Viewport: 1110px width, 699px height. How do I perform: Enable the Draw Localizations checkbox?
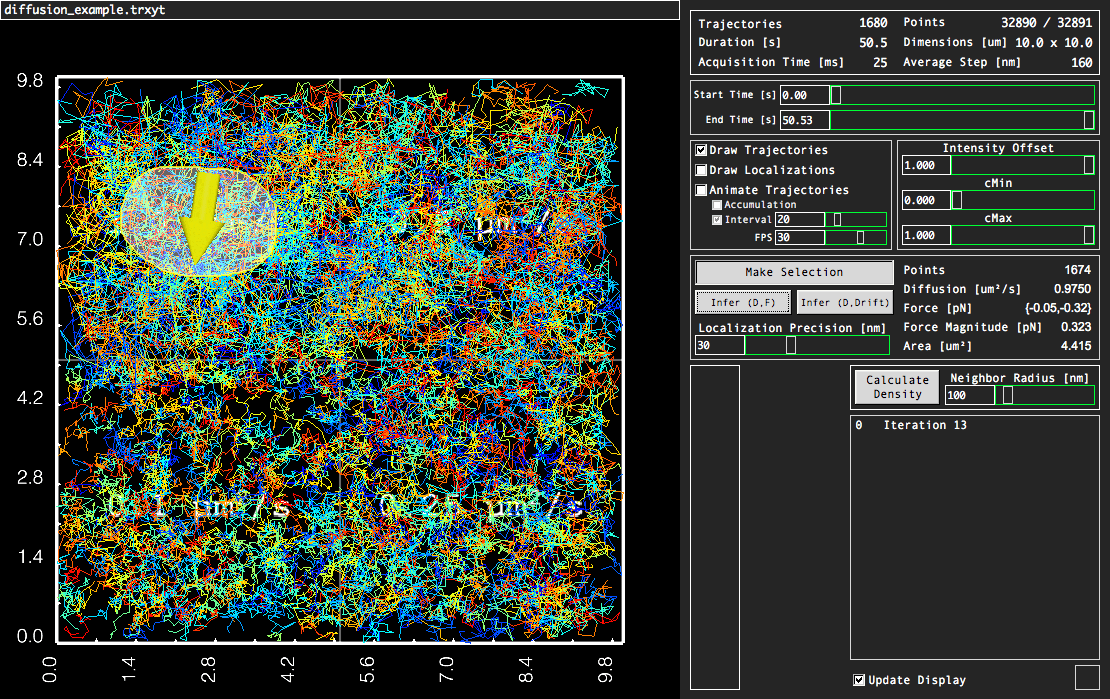(702, 170)
